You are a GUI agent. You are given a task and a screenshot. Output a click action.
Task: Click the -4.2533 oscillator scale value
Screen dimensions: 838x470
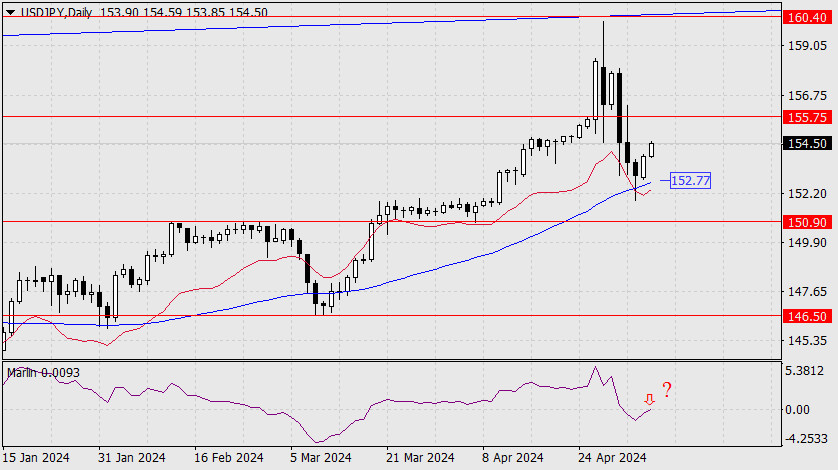click(x=805, y=439)
